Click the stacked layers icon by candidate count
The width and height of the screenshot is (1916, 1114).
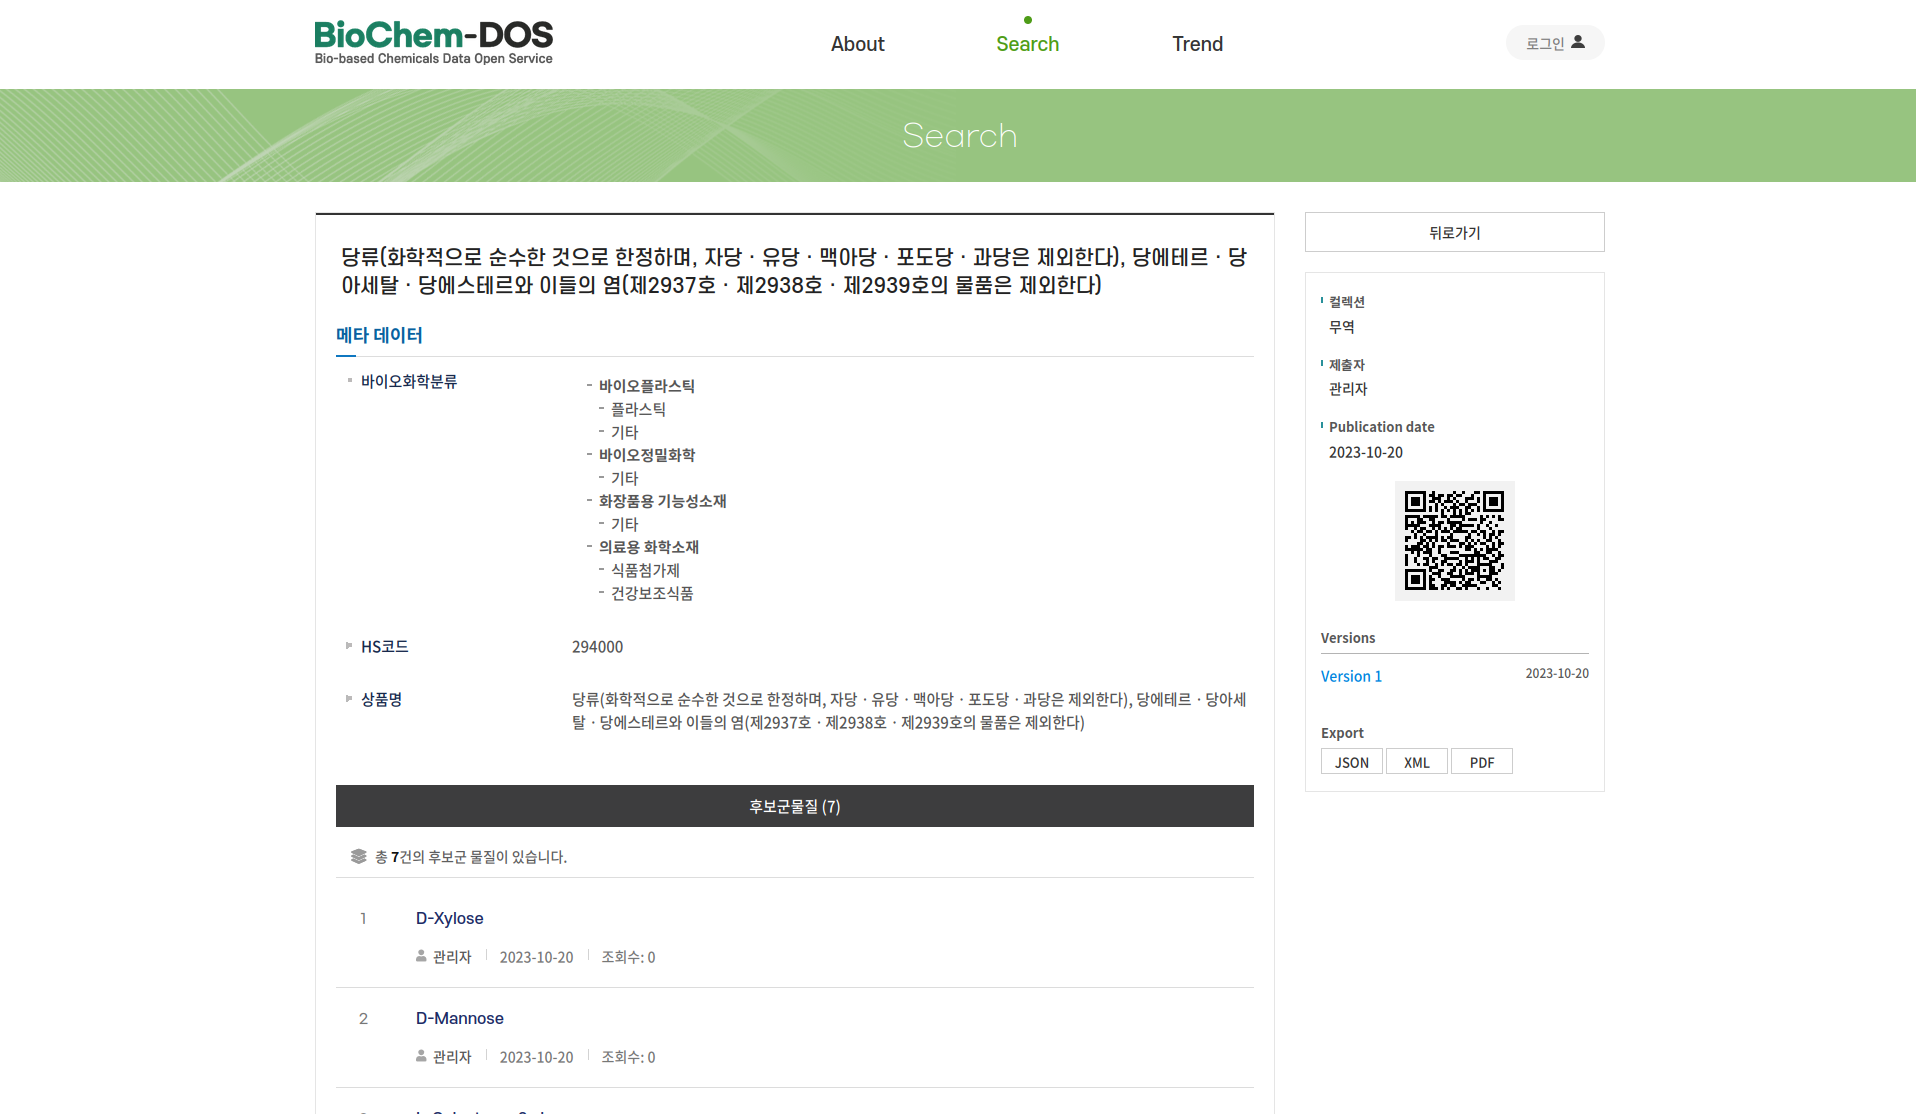click(x=359, y=857)
